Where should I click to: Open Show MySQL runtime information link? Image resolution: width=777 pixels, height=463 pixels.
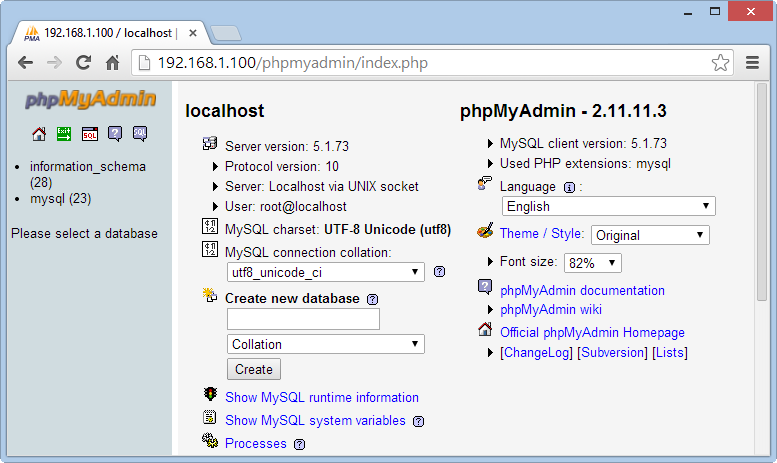click(x=321, y=397)
